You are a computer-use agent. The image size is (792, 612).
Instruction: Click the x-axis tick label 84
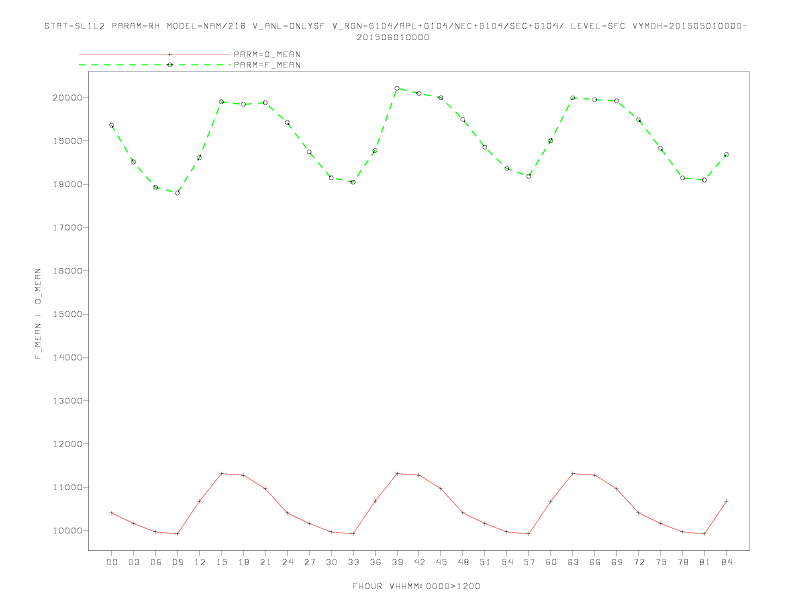coord(726,562)
